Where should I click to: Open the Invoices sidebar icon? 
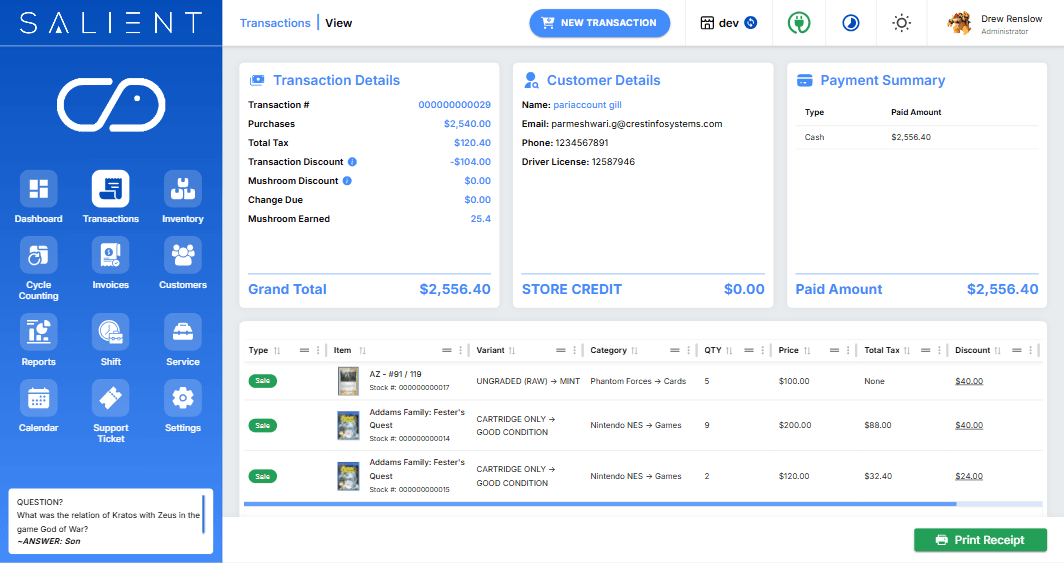(111, 255)
